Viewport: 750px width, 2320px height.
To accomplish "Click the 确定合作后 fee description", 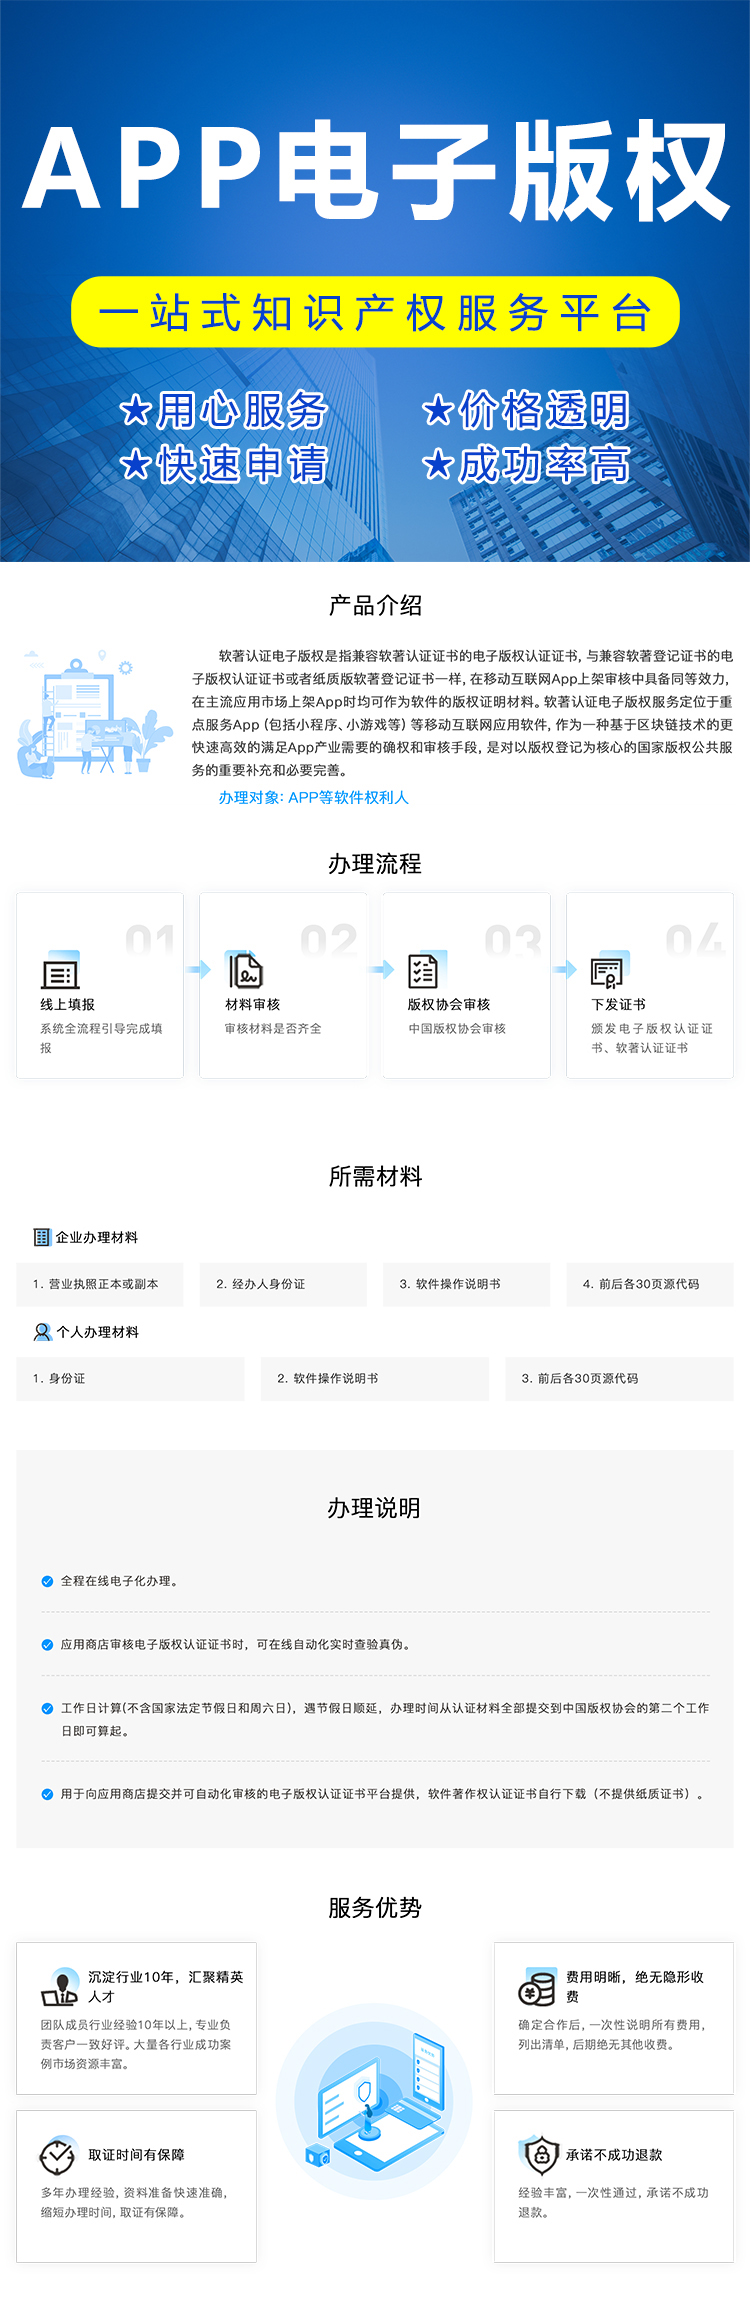I will (x=612, y=2034).
